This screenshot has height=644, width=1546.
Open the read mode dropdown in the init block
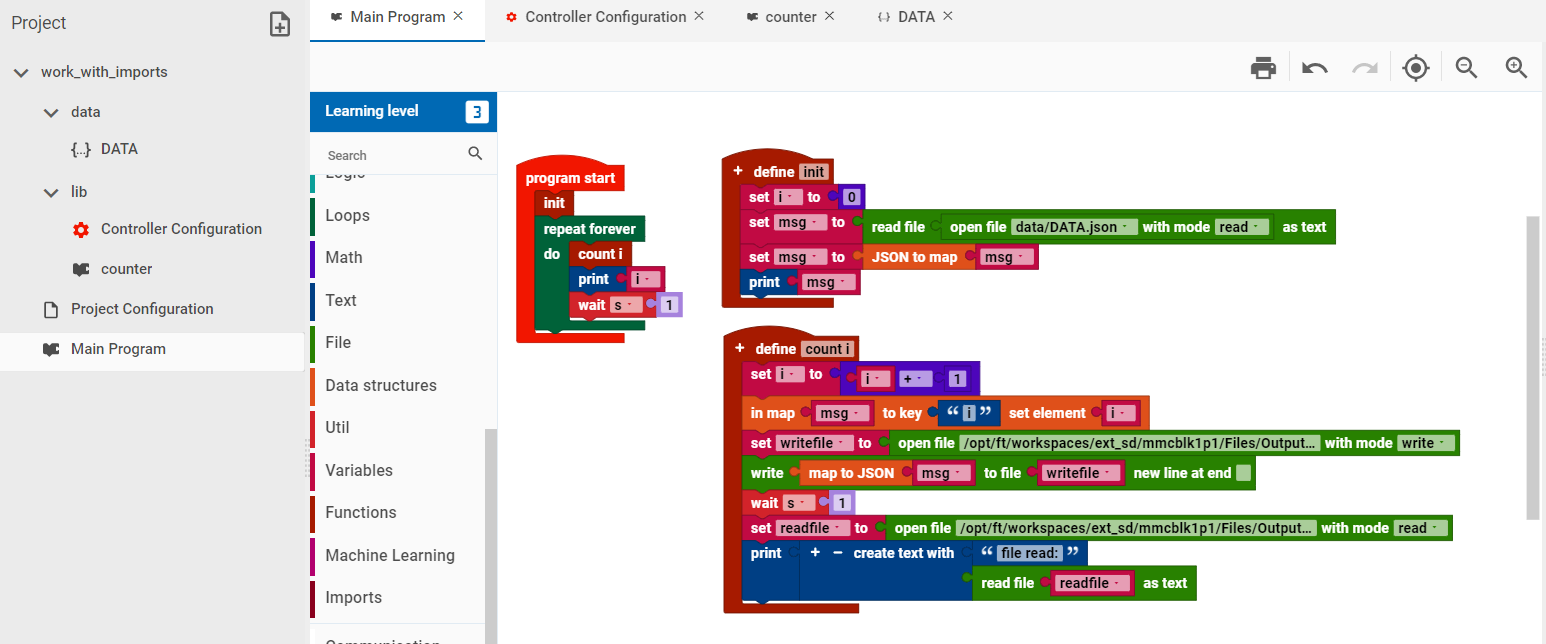(1242, 227)
